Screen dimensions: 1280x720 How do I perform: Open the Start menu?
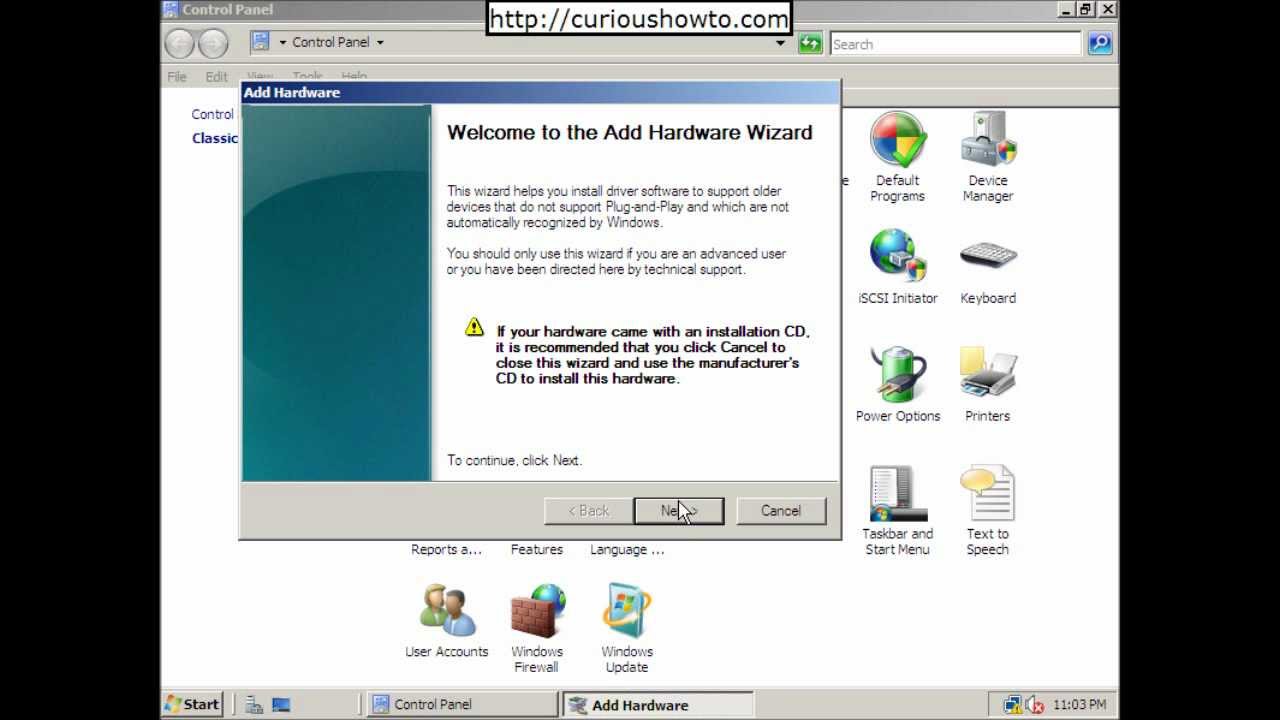coord(192,704)
